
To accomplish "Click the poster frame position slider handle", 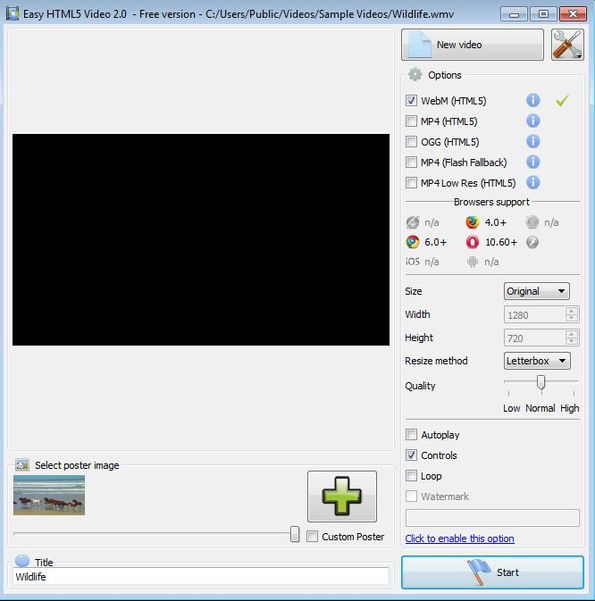I will pyautogui.click(x=295, y=534).
